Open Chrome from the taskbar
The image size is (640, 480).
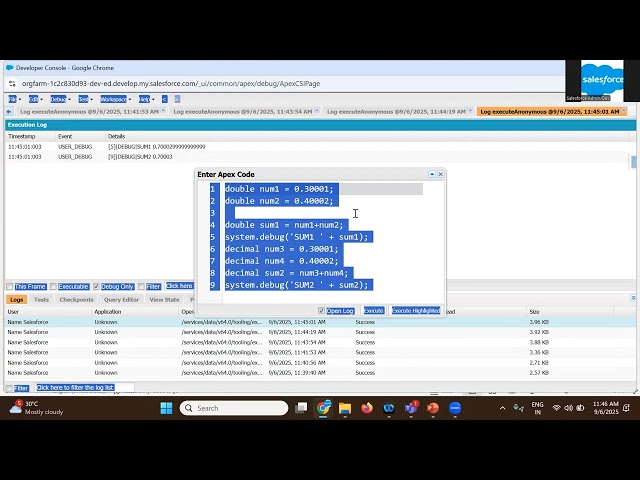point(323,408)
